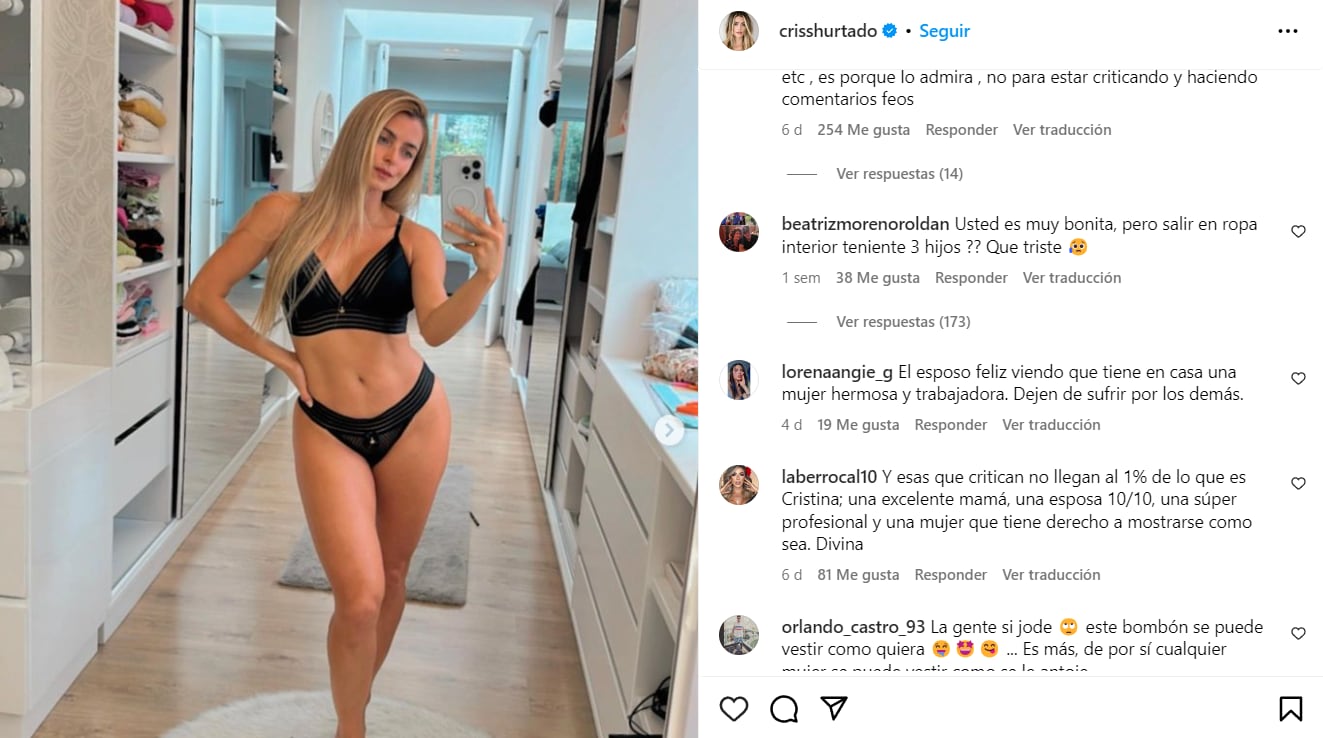The height and width of the screenshot is (738, 1323).
Task: Like laberrocal10's comment heart
Action: tap(1298, 484)
